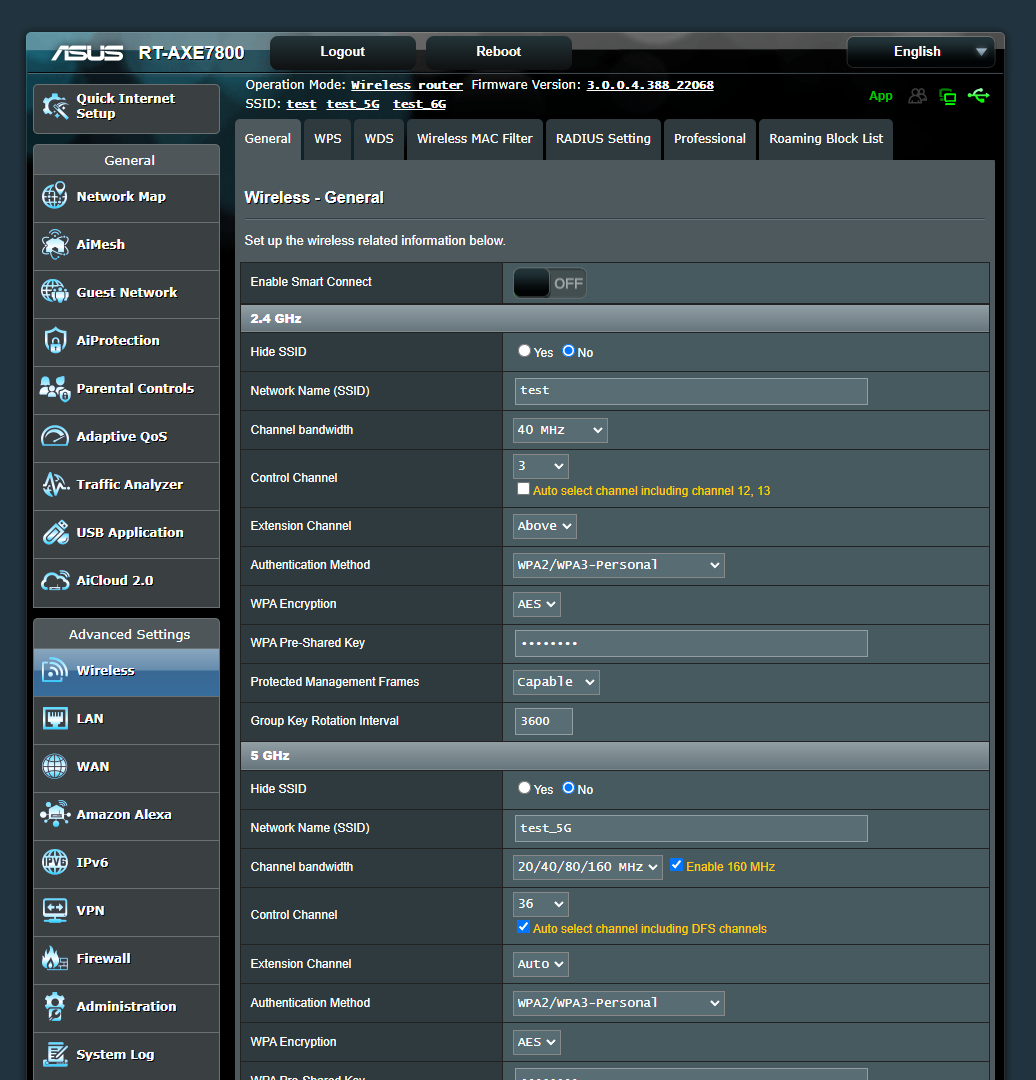Screen dimensions: 1036x1080
Task: Select the General wireless tab
Action: tap(268, 139)
